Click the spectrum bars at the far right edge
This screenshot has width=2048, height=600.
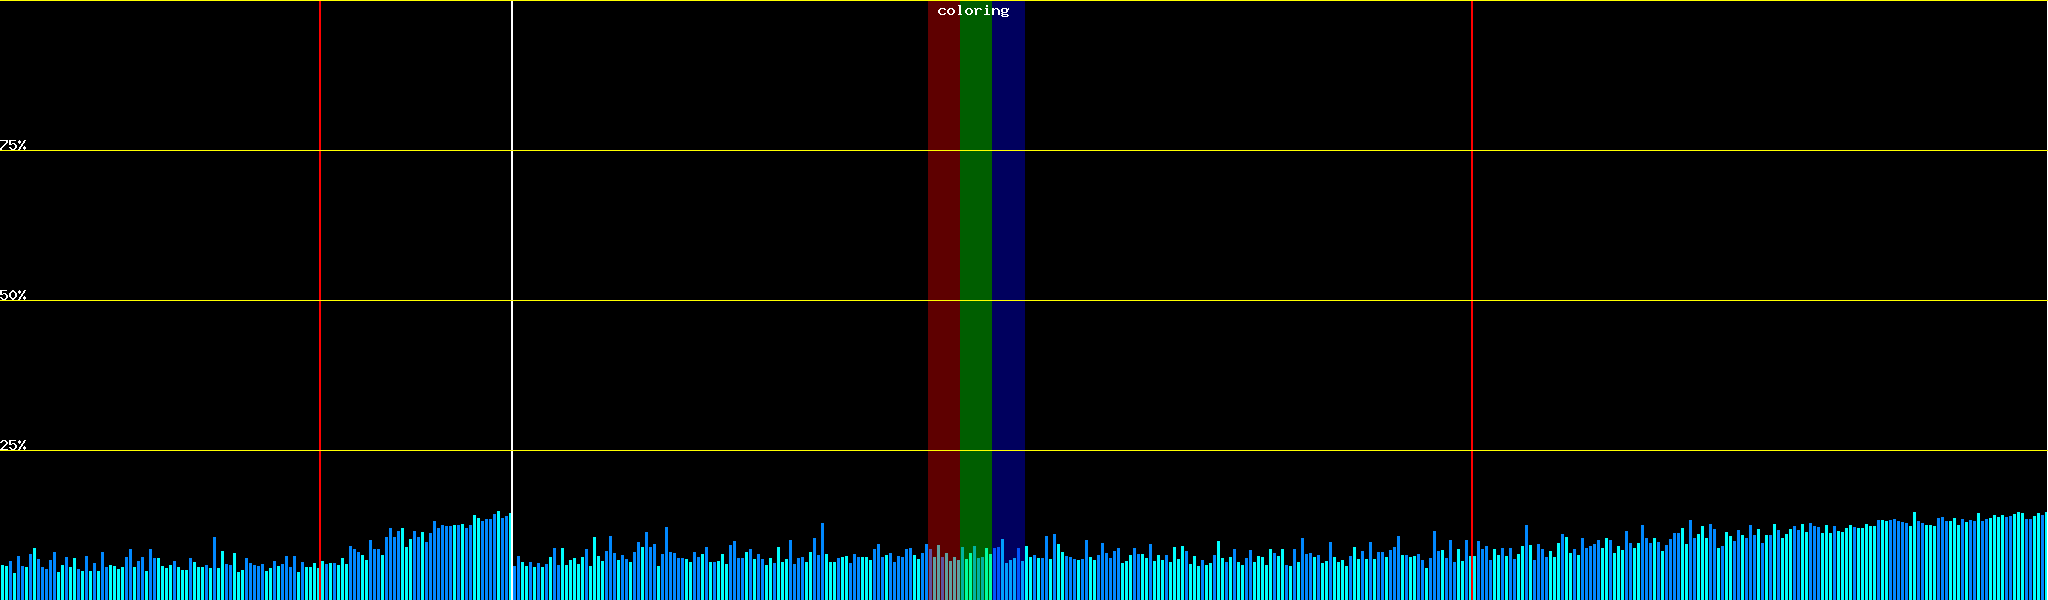click(x=2038, y=560)
